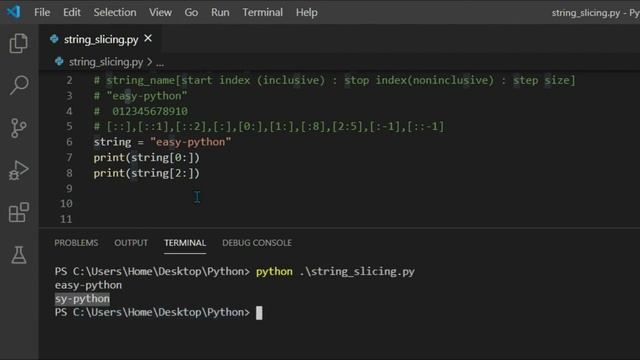
Task: Click line number 2 in the gutter
Action: 69,80
